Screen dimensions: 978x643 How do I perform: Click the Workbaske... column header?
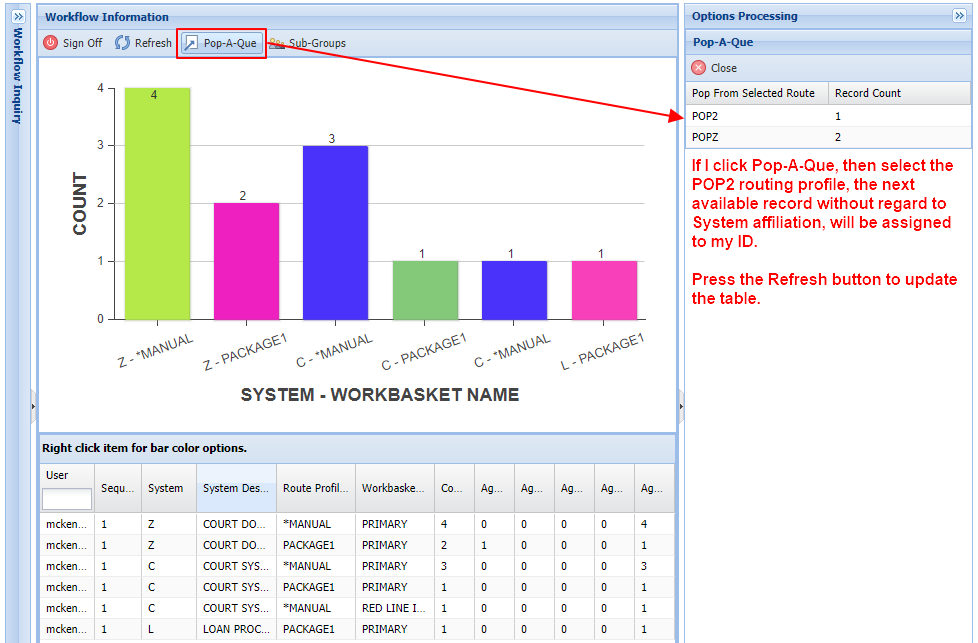point(394,488)
